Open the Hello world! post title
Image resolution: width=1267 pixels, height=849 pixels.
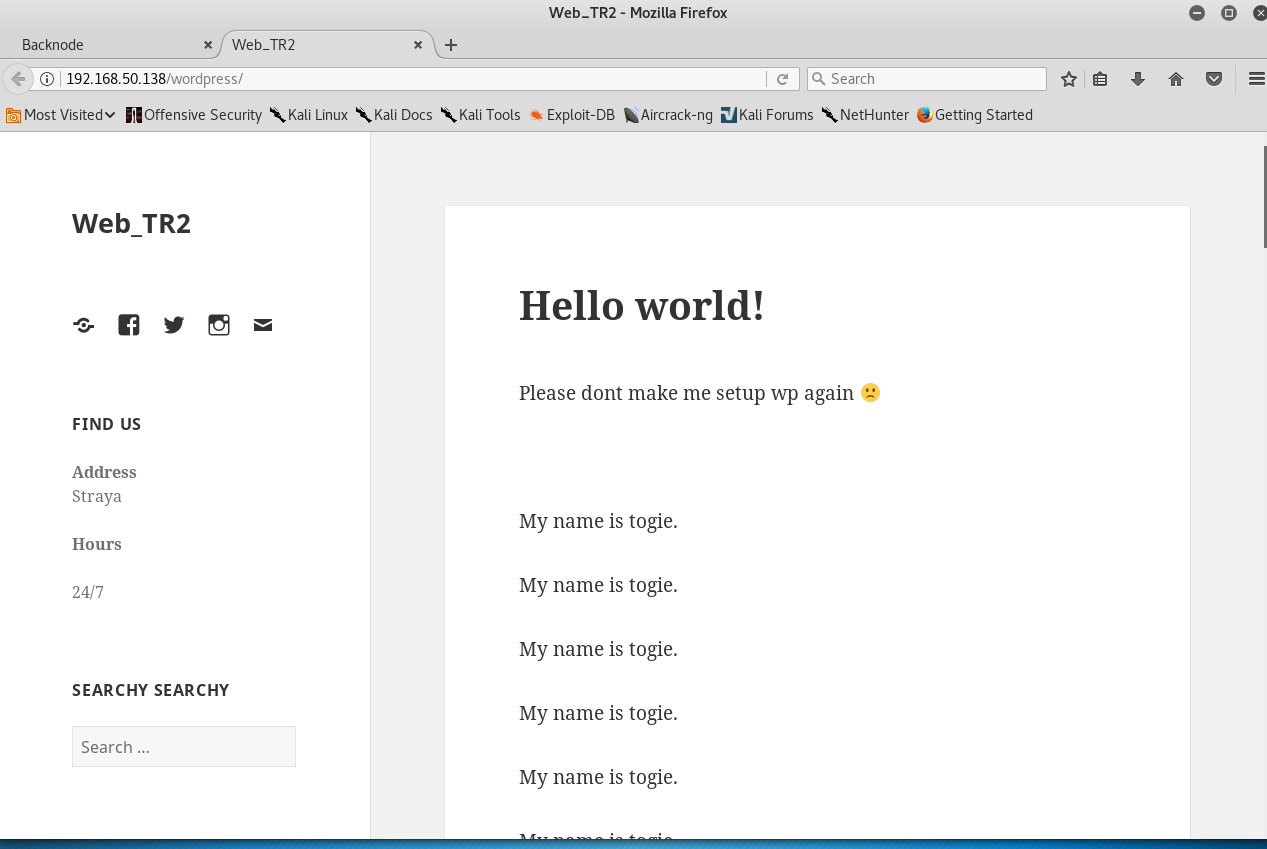[642, 305]
